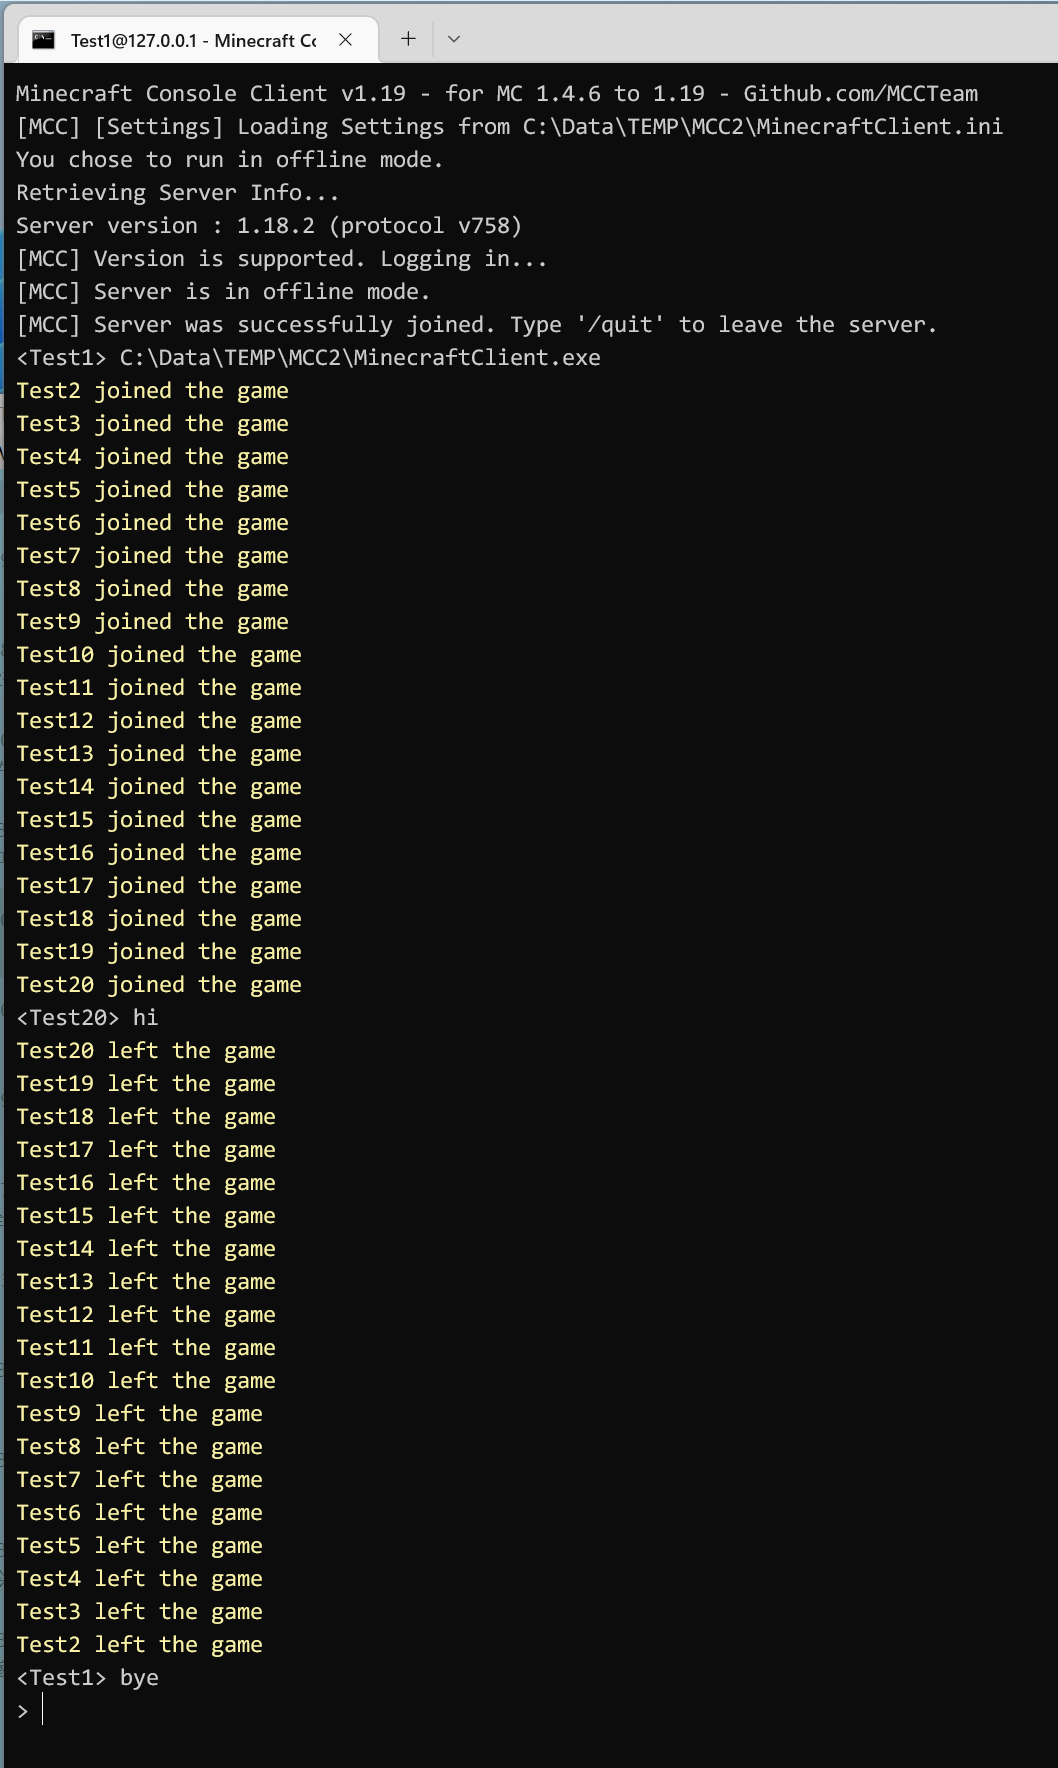Image resolution: width=1058 pixels, height=1768 pixels.
Task: Click the Github.com/MCCTeam link text
Action: pos(860,92)
